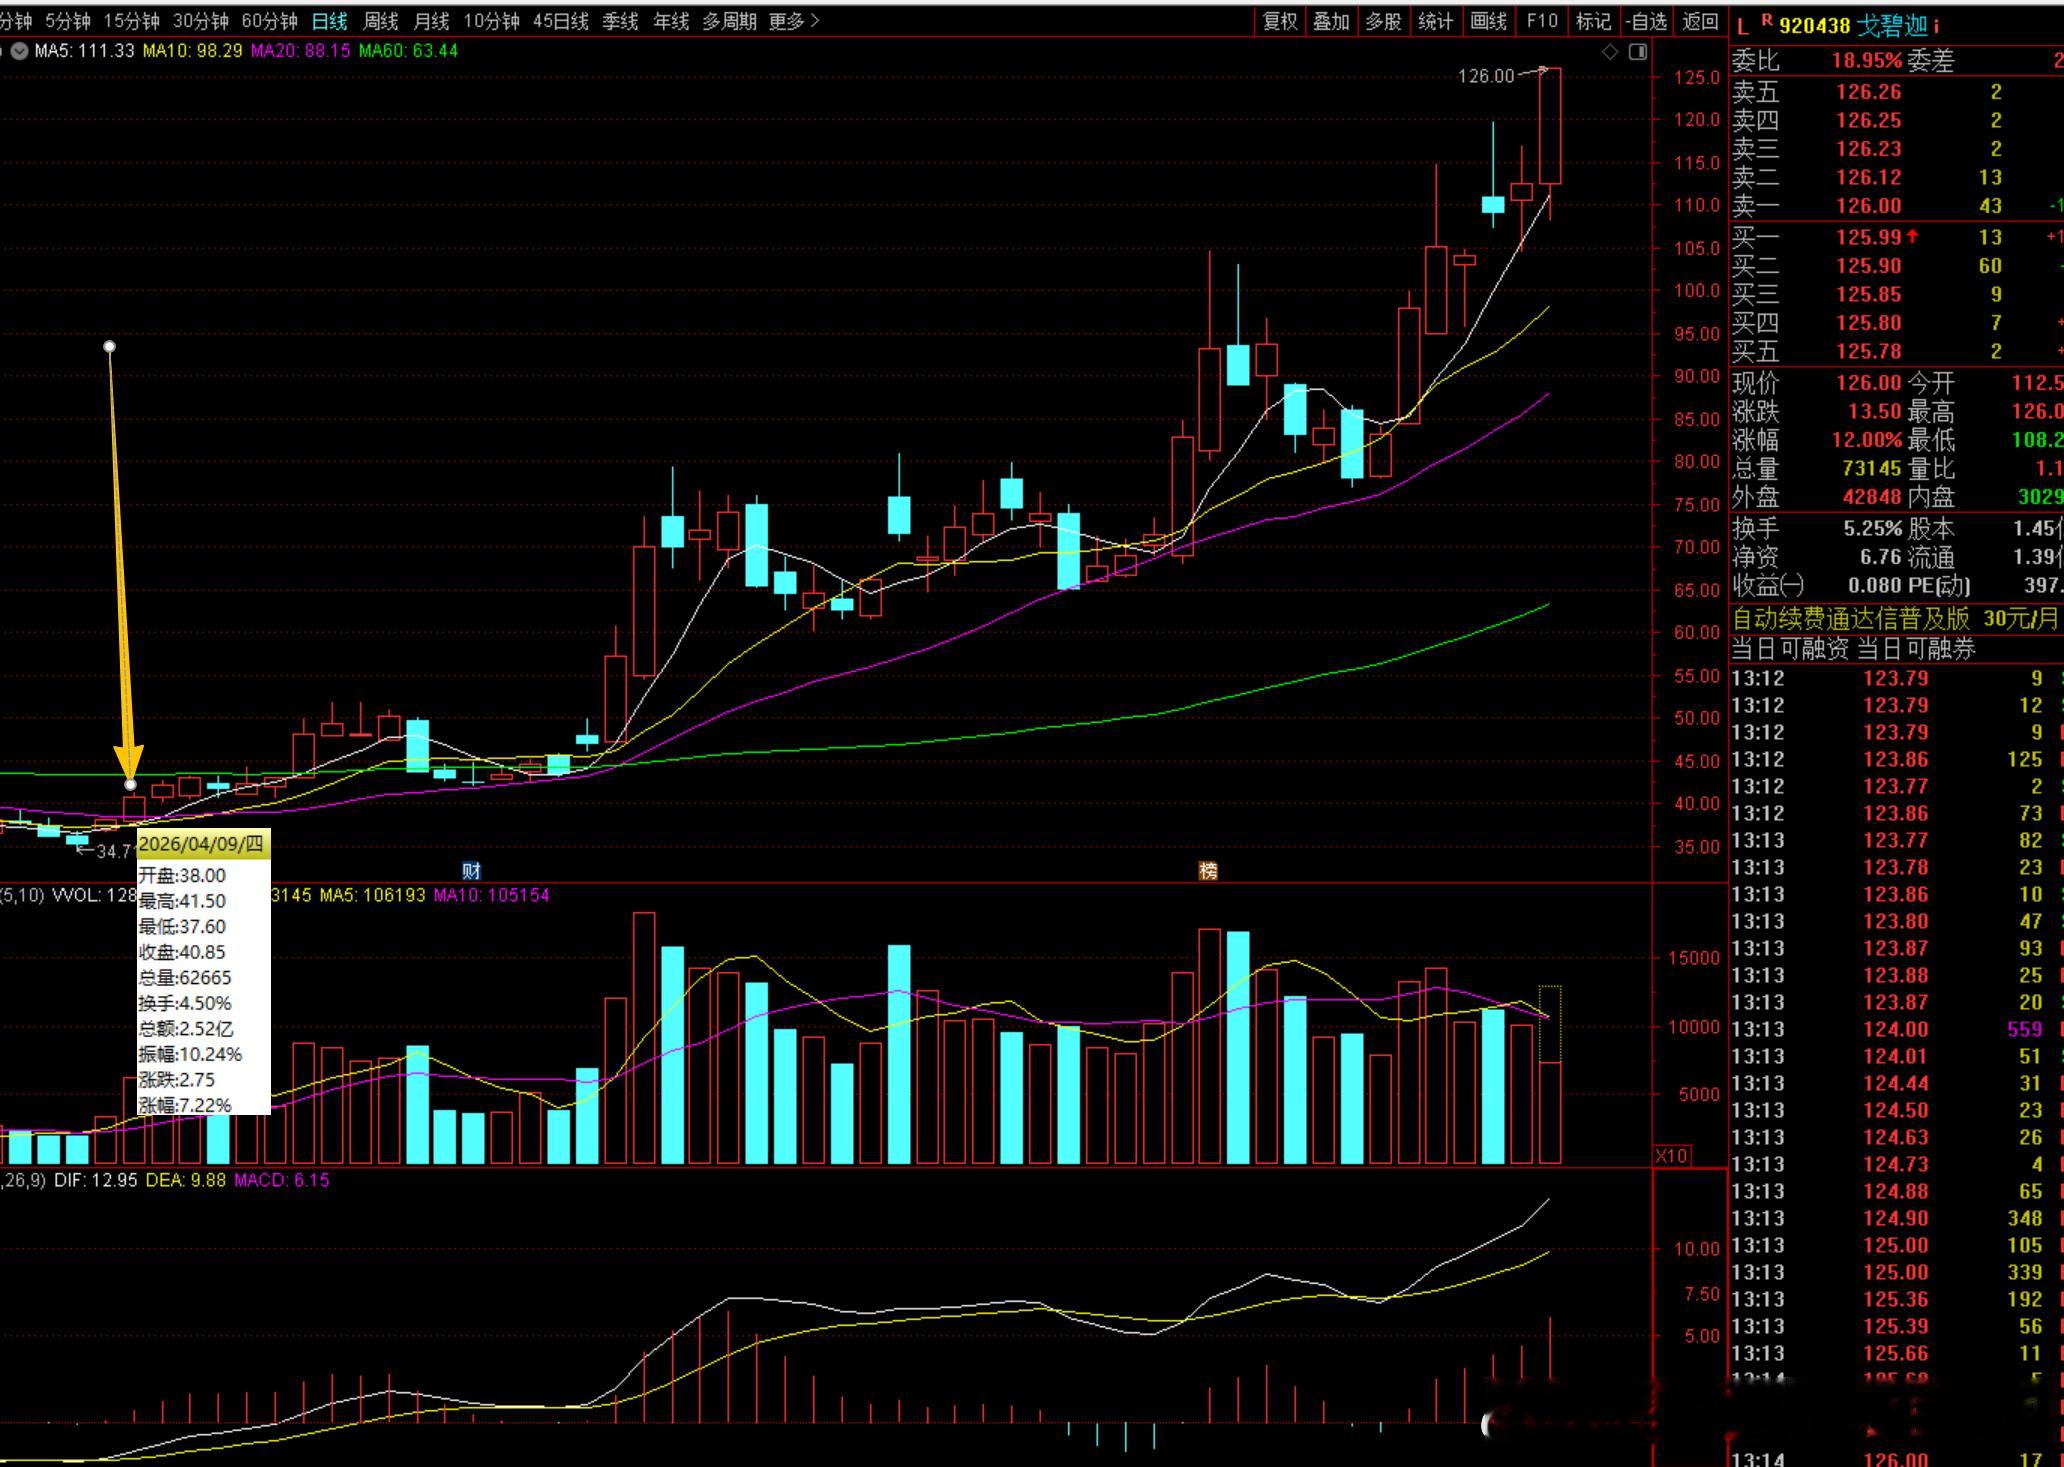Switch to the 10分钟 chart period
The image size is (2064, 1467).
point(491,21)
